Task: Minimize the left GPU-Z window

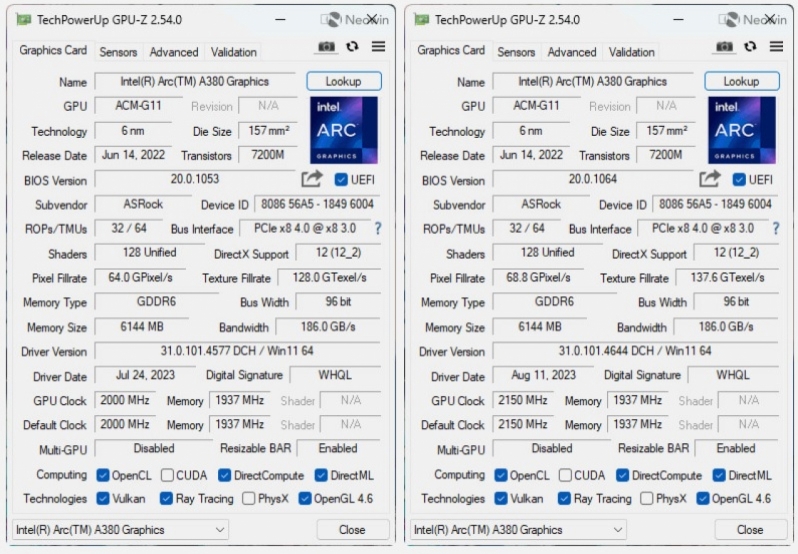Action: click(x=280, y=20)
